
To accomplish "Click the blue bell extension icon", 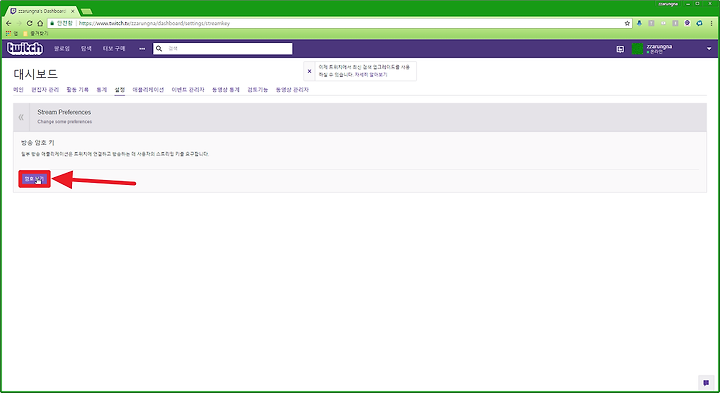I will point(639,23).
